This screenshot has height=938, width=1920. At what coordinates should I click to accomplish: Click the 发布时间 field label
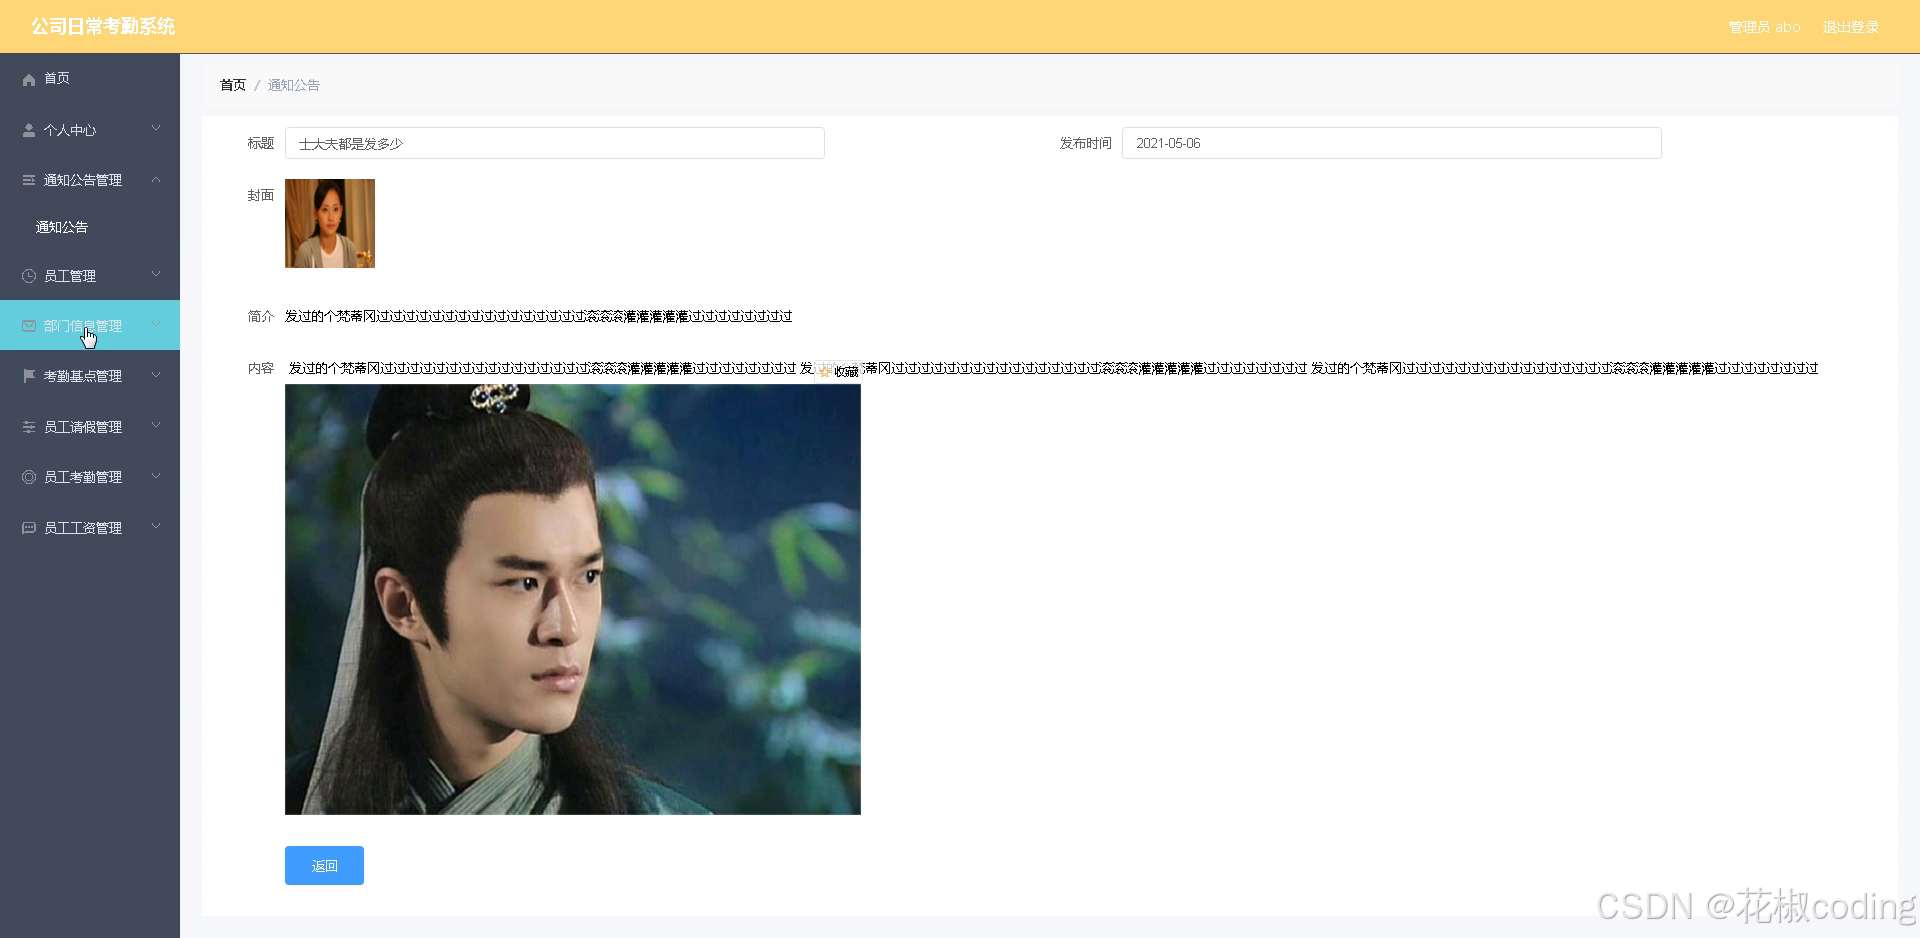tap(1086, 143)
